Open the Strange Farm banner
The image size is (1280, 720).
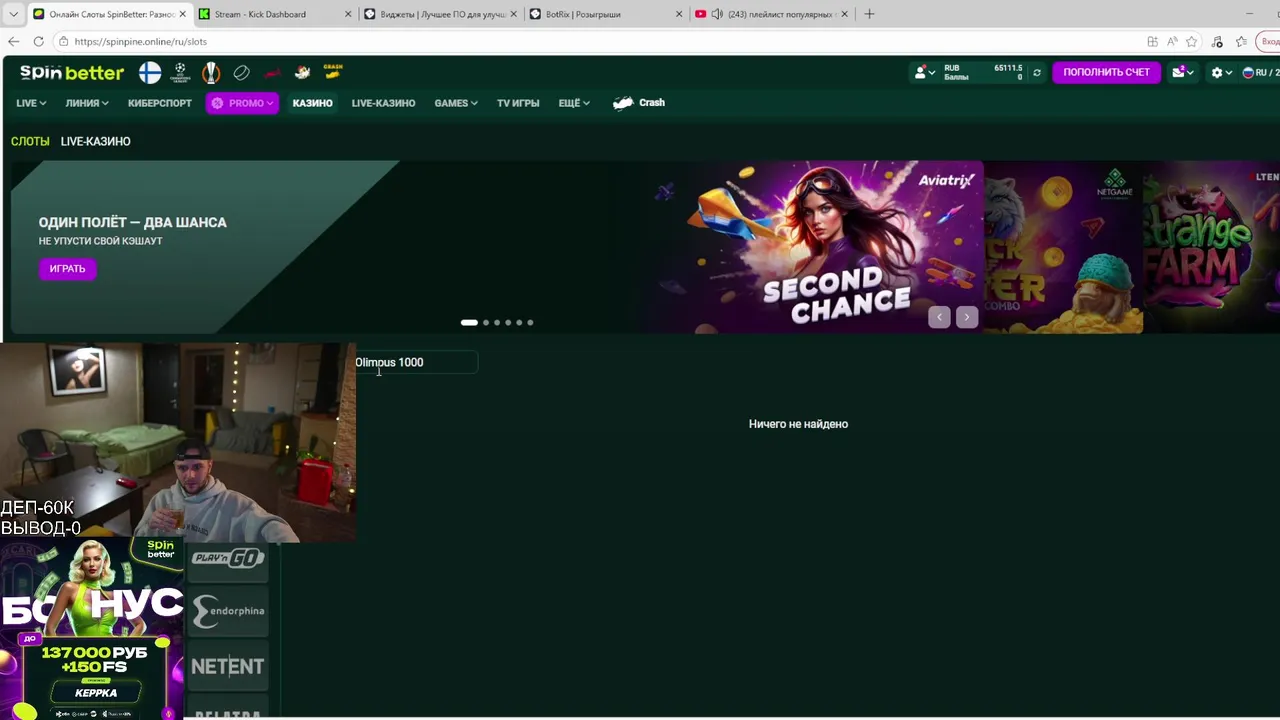click(x=1211, y=246)
